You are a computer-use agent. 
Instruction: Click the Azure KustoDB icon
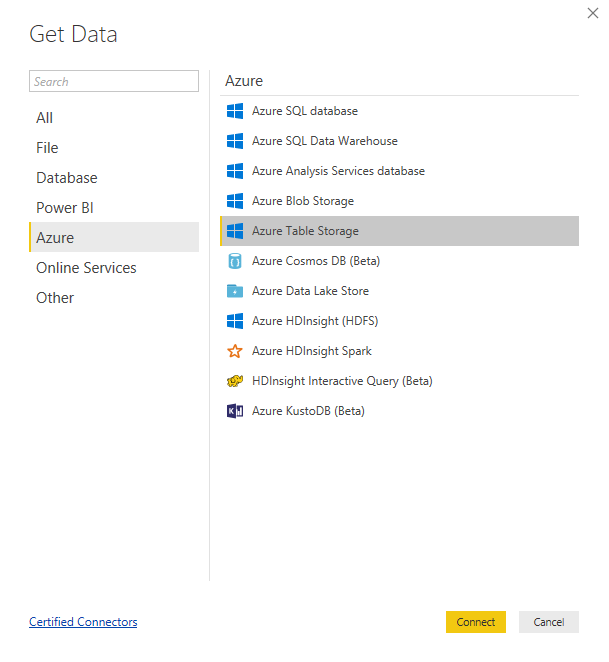point(235,411)
